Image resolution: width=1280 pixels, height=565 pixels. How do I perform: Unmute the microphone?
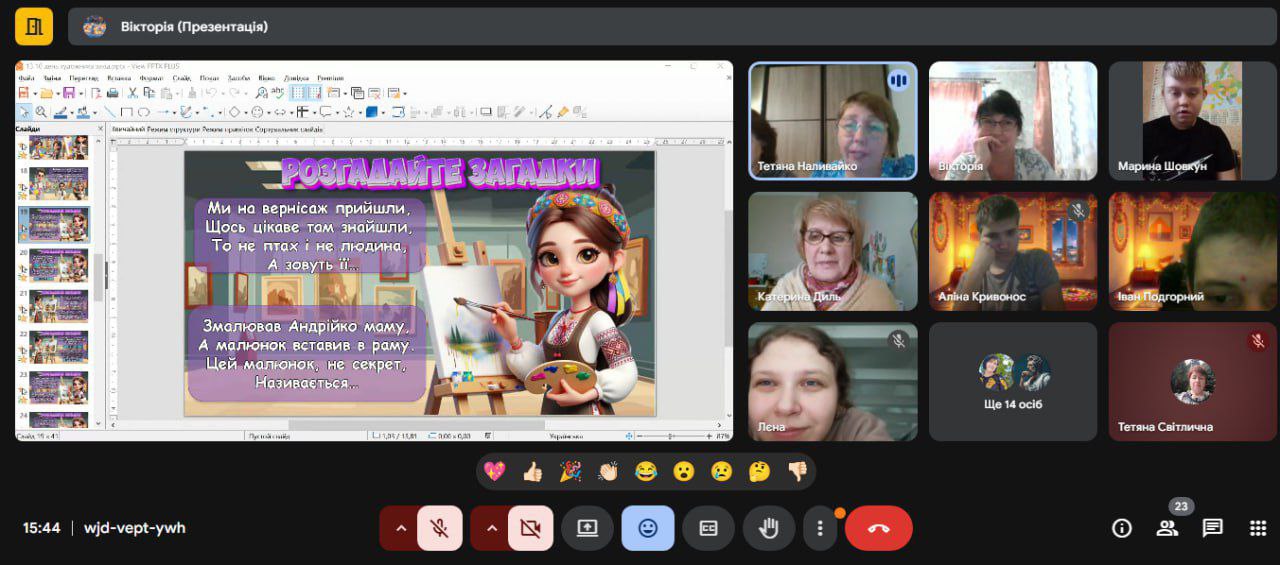438,528
